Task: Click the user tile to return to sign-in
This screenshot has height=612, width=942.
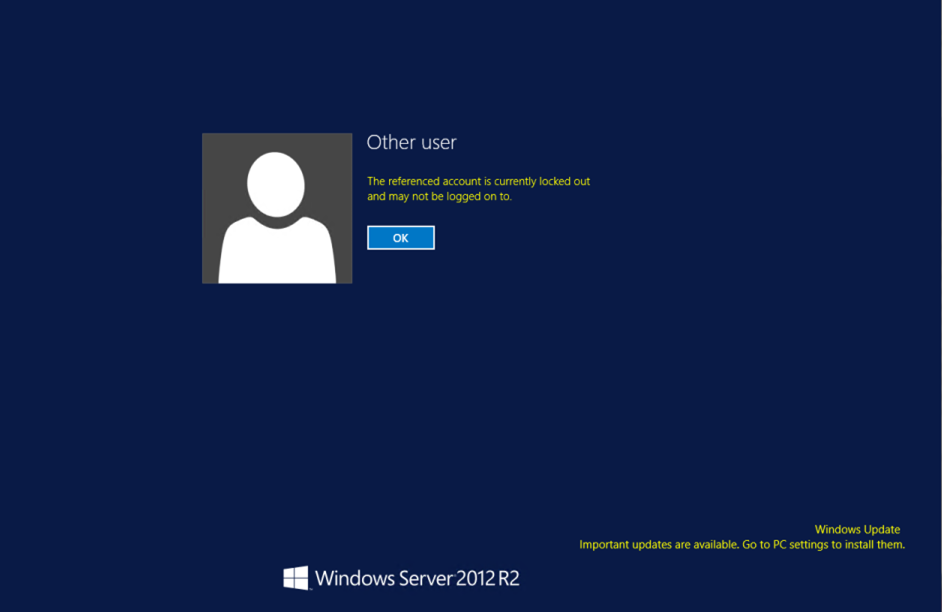Action: tap(277, 208)
